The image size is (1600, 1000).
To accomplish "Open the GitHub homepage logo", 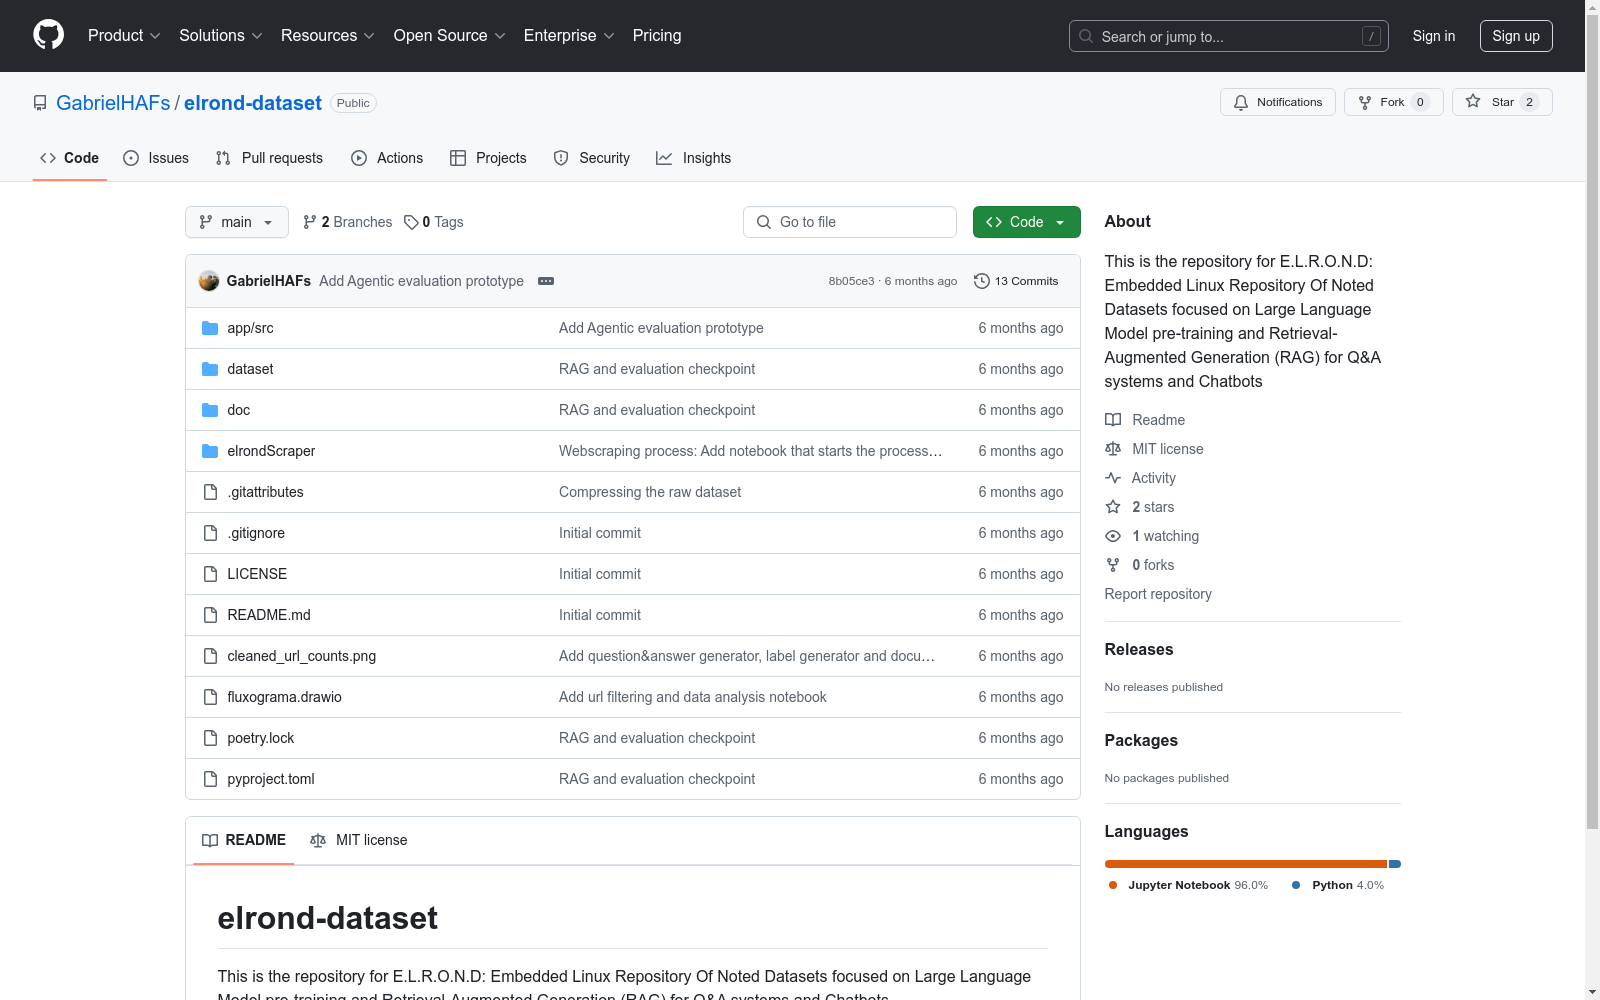I will pos(48,35).
